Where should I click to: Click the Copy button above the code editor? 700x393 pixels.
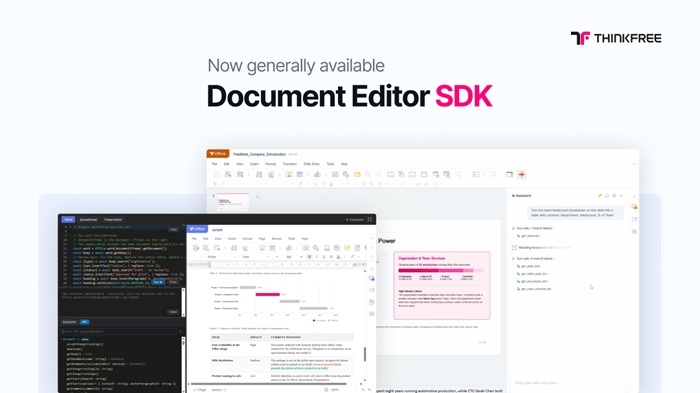click(x=173, y=229)
